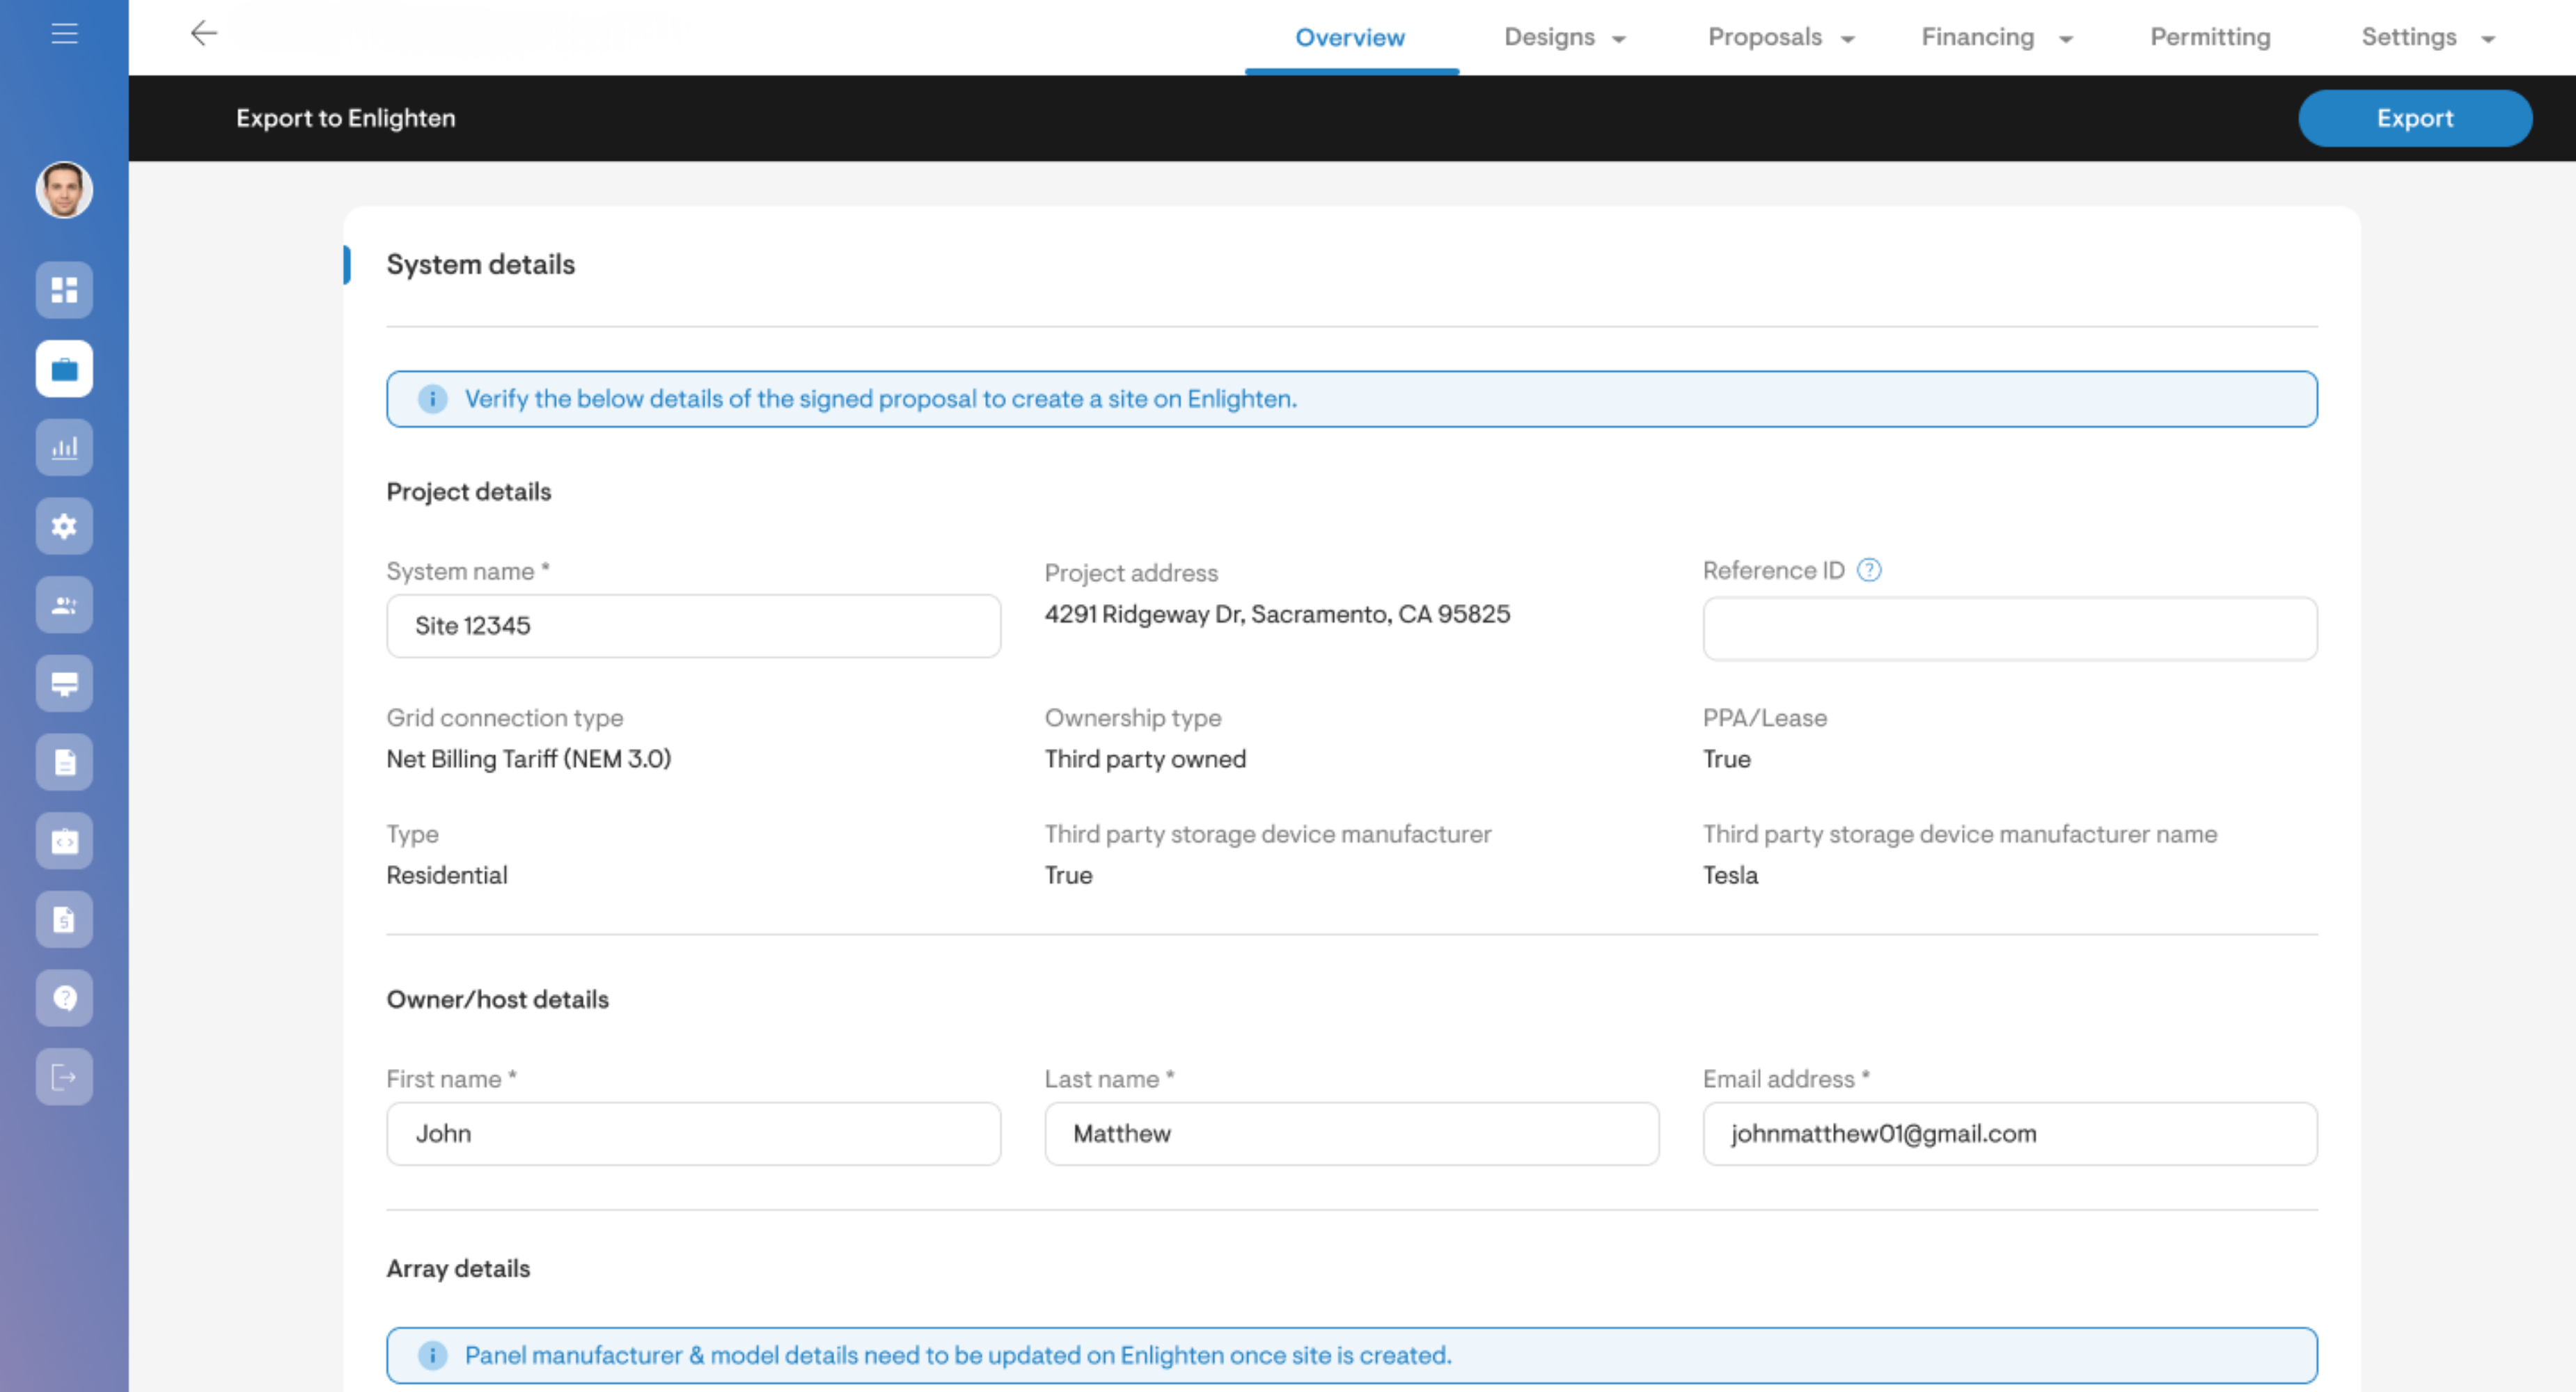The image size is (2576, 1392).
Task: Open the gear settings icon in sidebar
Action: (64, 526)
